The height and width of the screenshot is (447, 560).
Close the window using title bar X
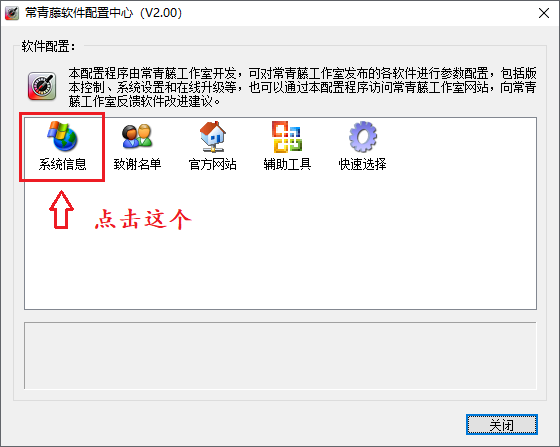pyautogui.click(x=544, y=13)
